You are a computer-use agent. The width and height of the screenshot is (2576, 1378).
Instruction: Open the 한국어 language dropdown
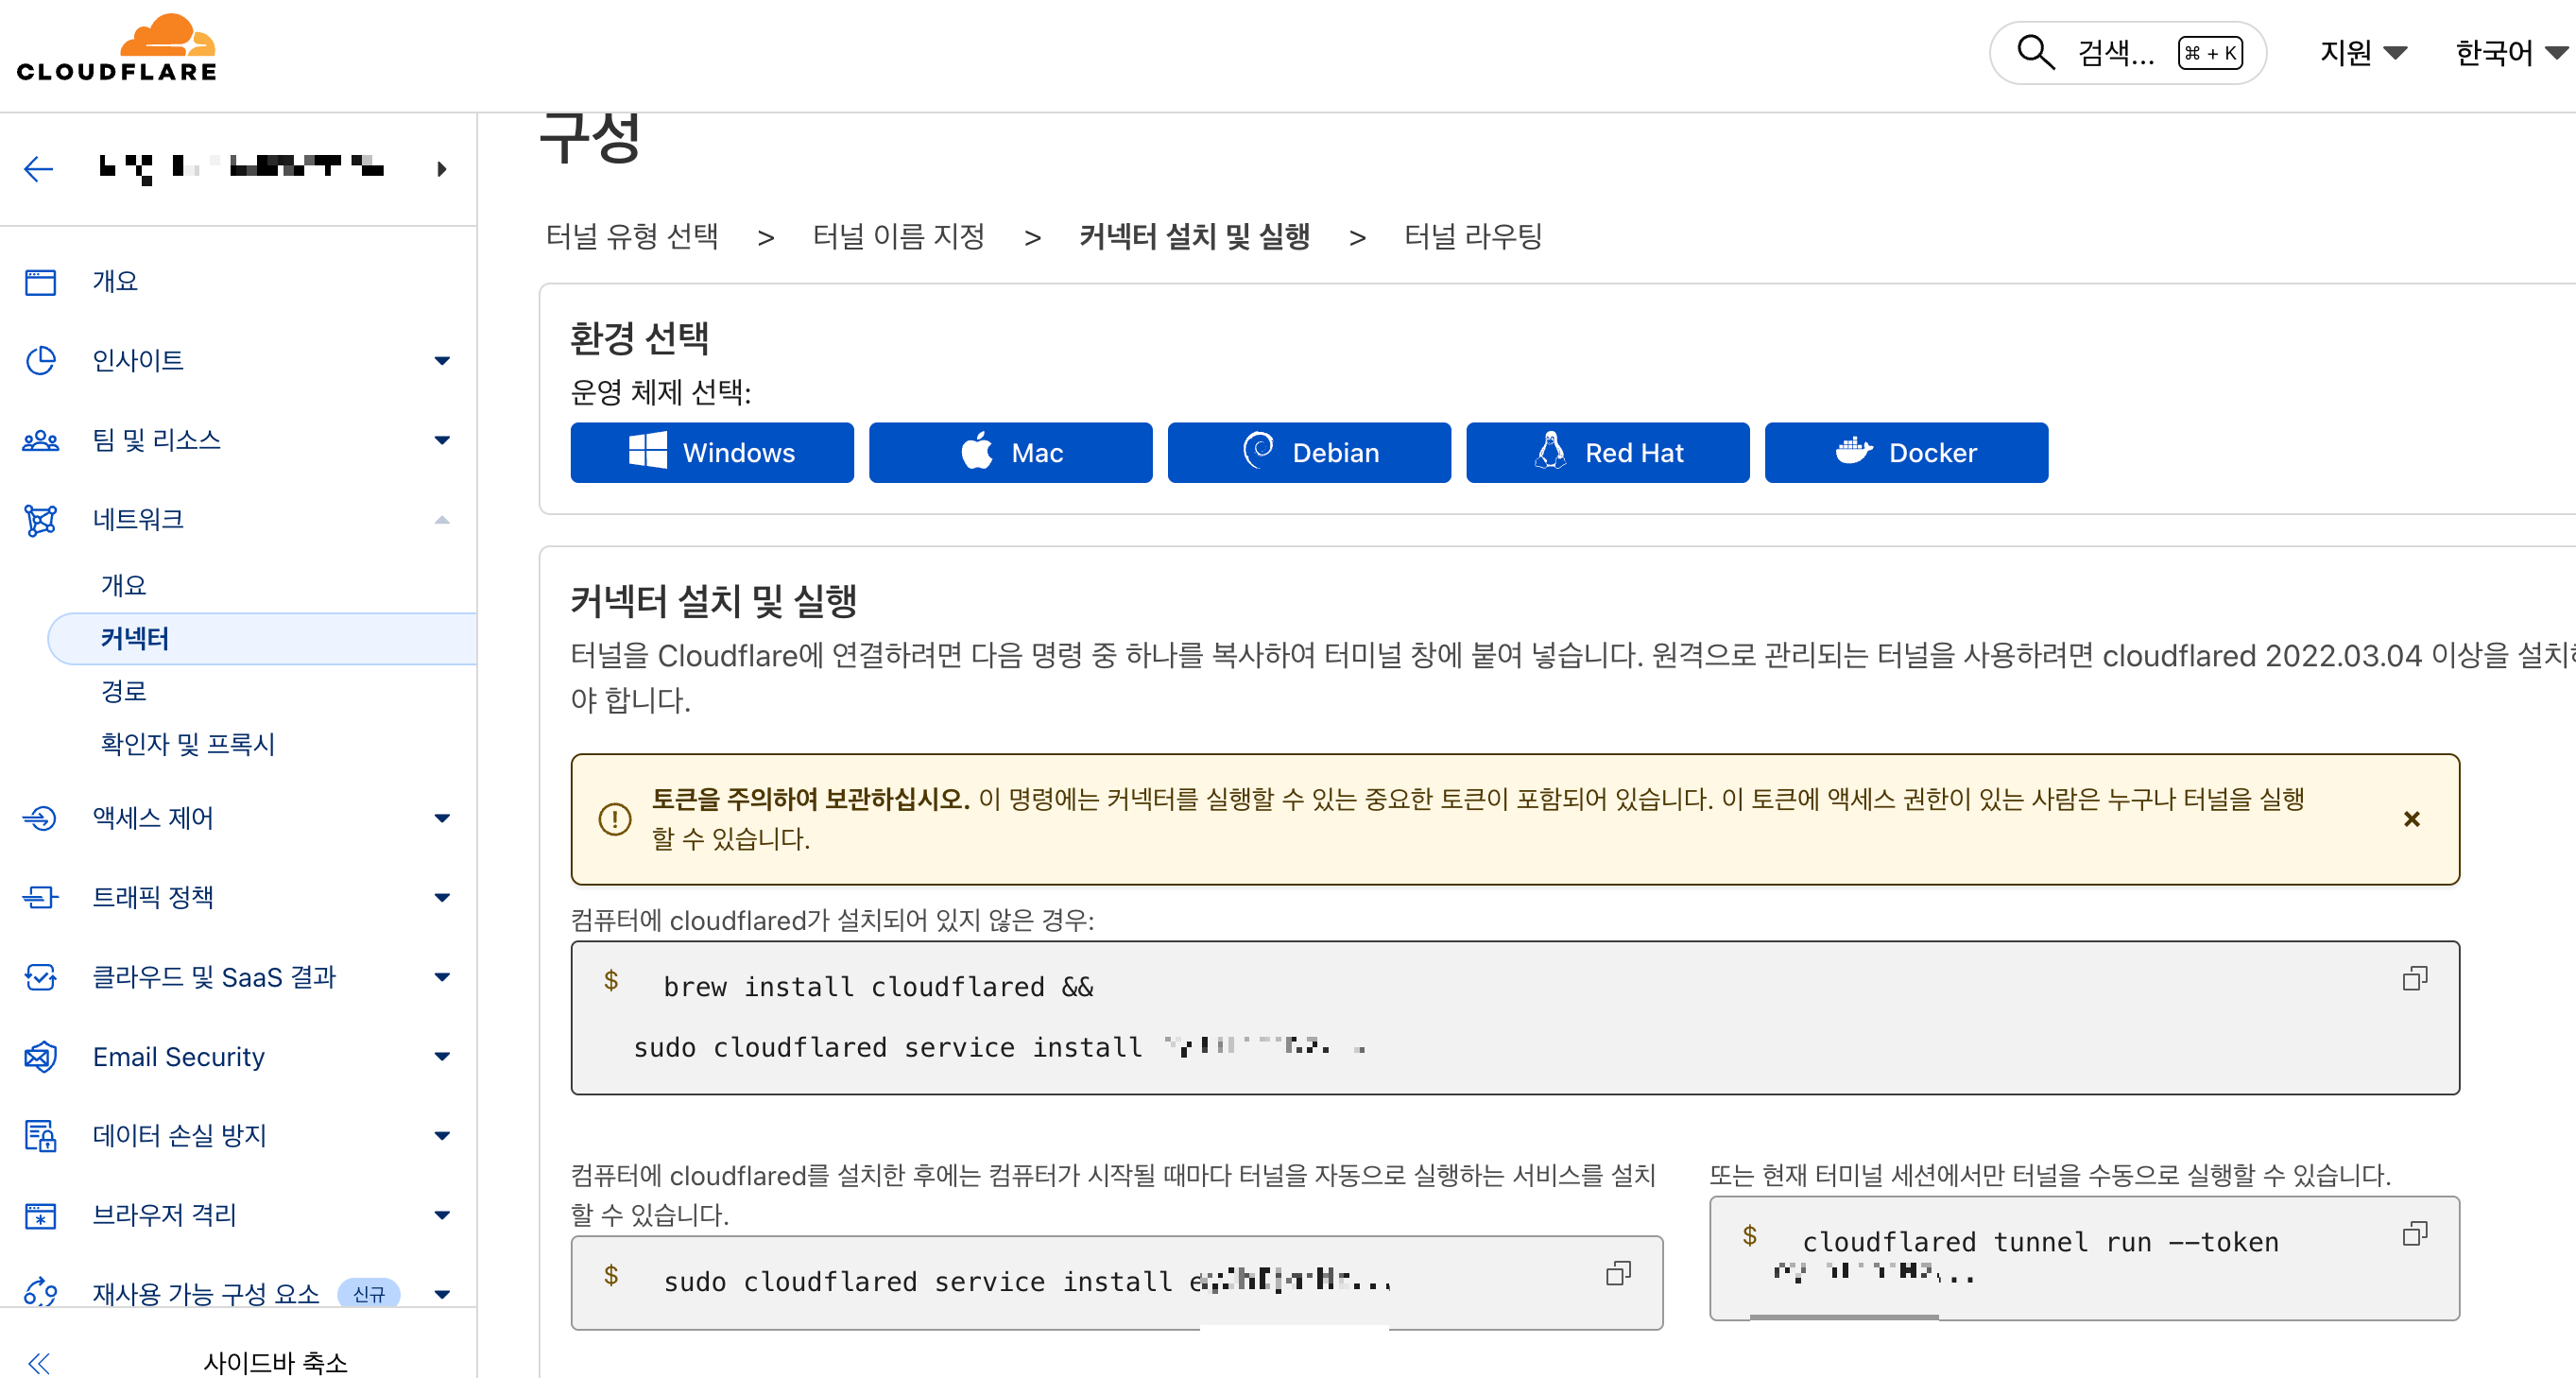click(2510, 52)
